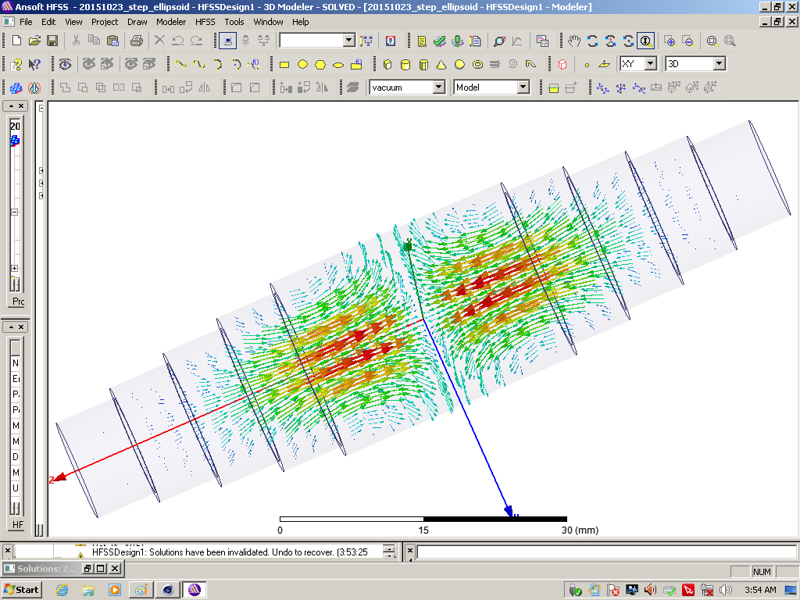The image size is (800, 600).
Task: Open the XY drawing plane dropdown
Action: coord(650,64)
